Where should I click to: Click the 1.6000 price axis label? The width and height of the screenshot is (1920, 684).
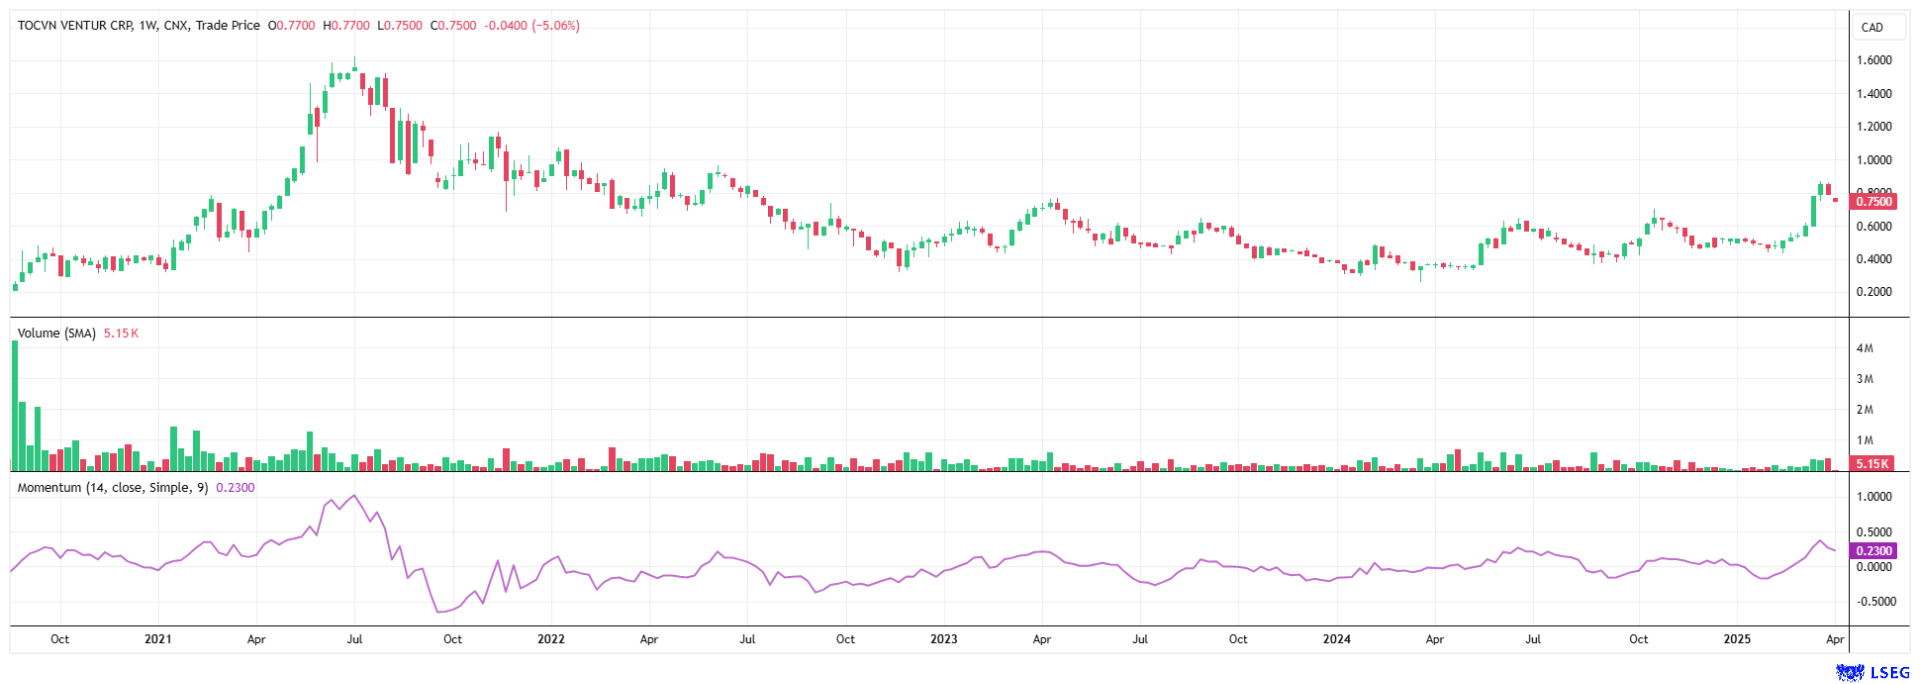(x=1873, y=60)
